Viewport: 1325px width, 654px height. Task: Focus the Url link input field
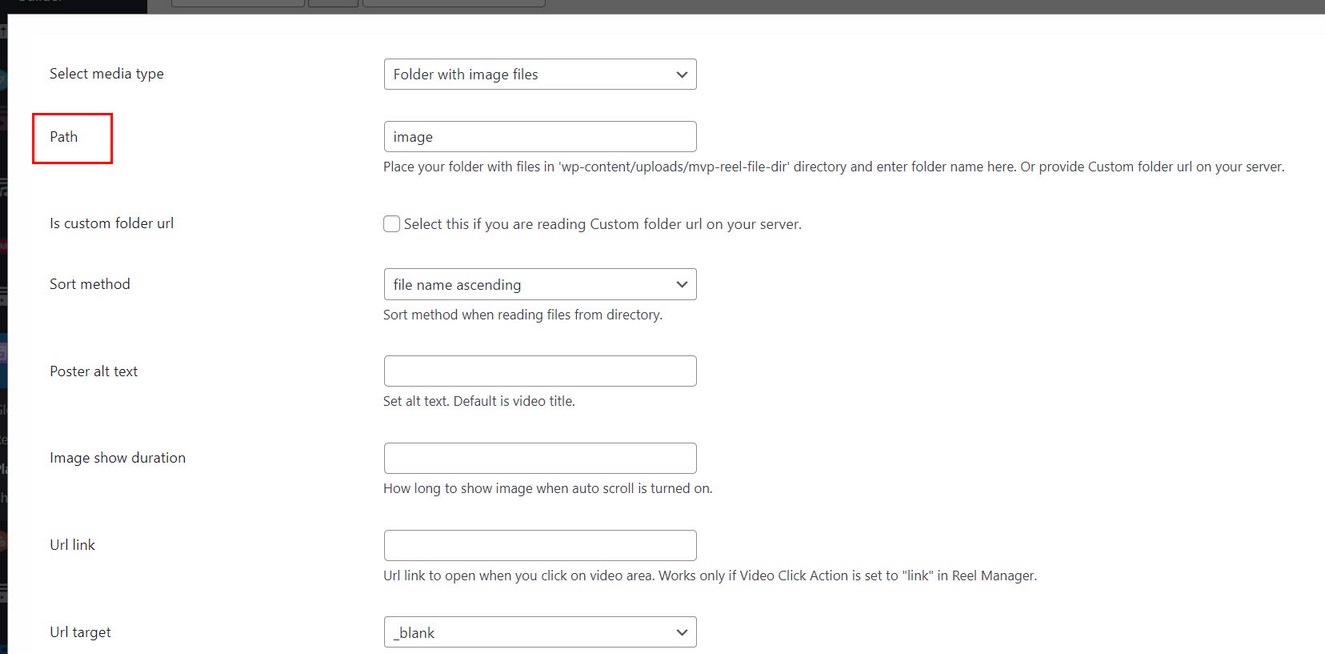[x=539, y=545]
